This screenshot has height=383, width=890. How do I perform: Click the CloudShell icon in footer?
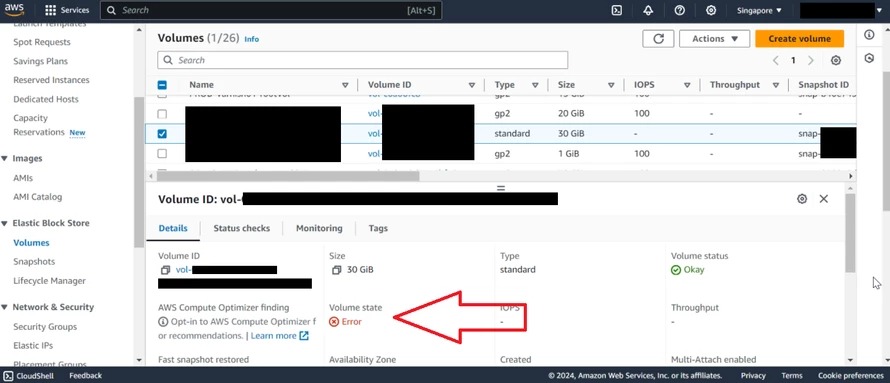[x=8, y=376]
